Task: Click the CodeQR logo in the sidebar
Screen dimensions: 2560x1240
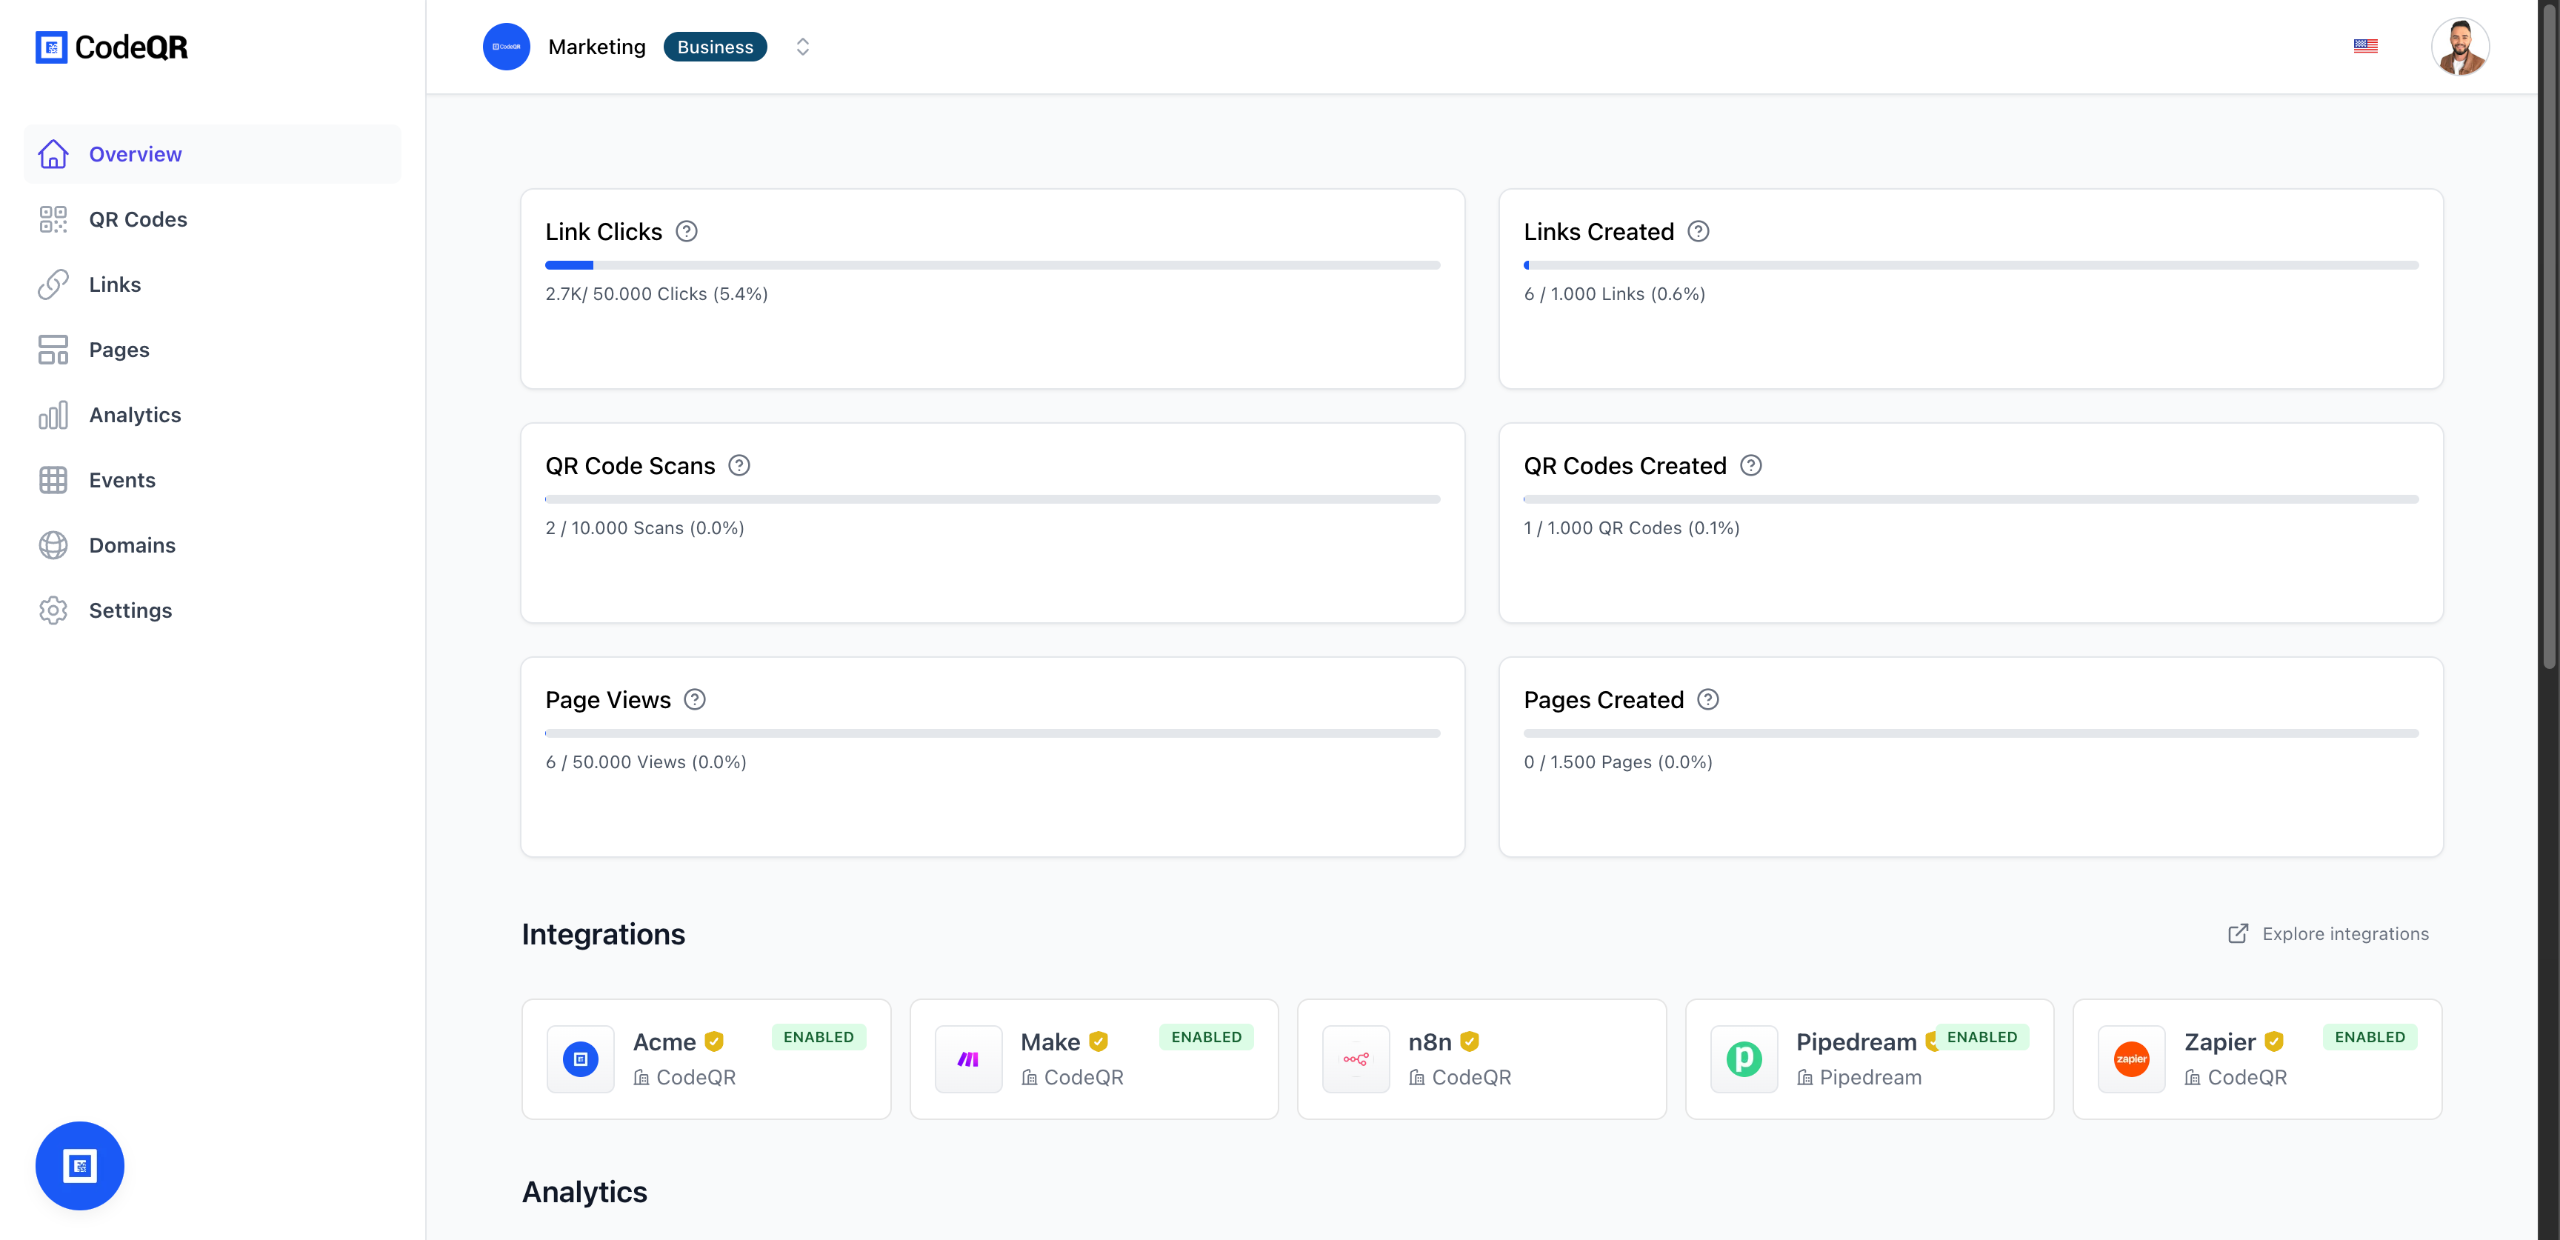Action: (111, 47)
